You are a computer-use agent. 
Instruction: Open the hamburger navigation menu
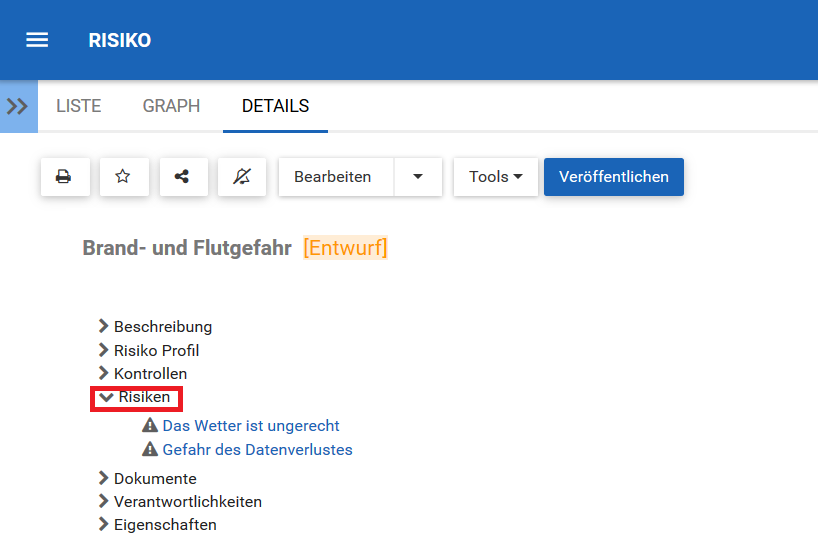point(37,40)
